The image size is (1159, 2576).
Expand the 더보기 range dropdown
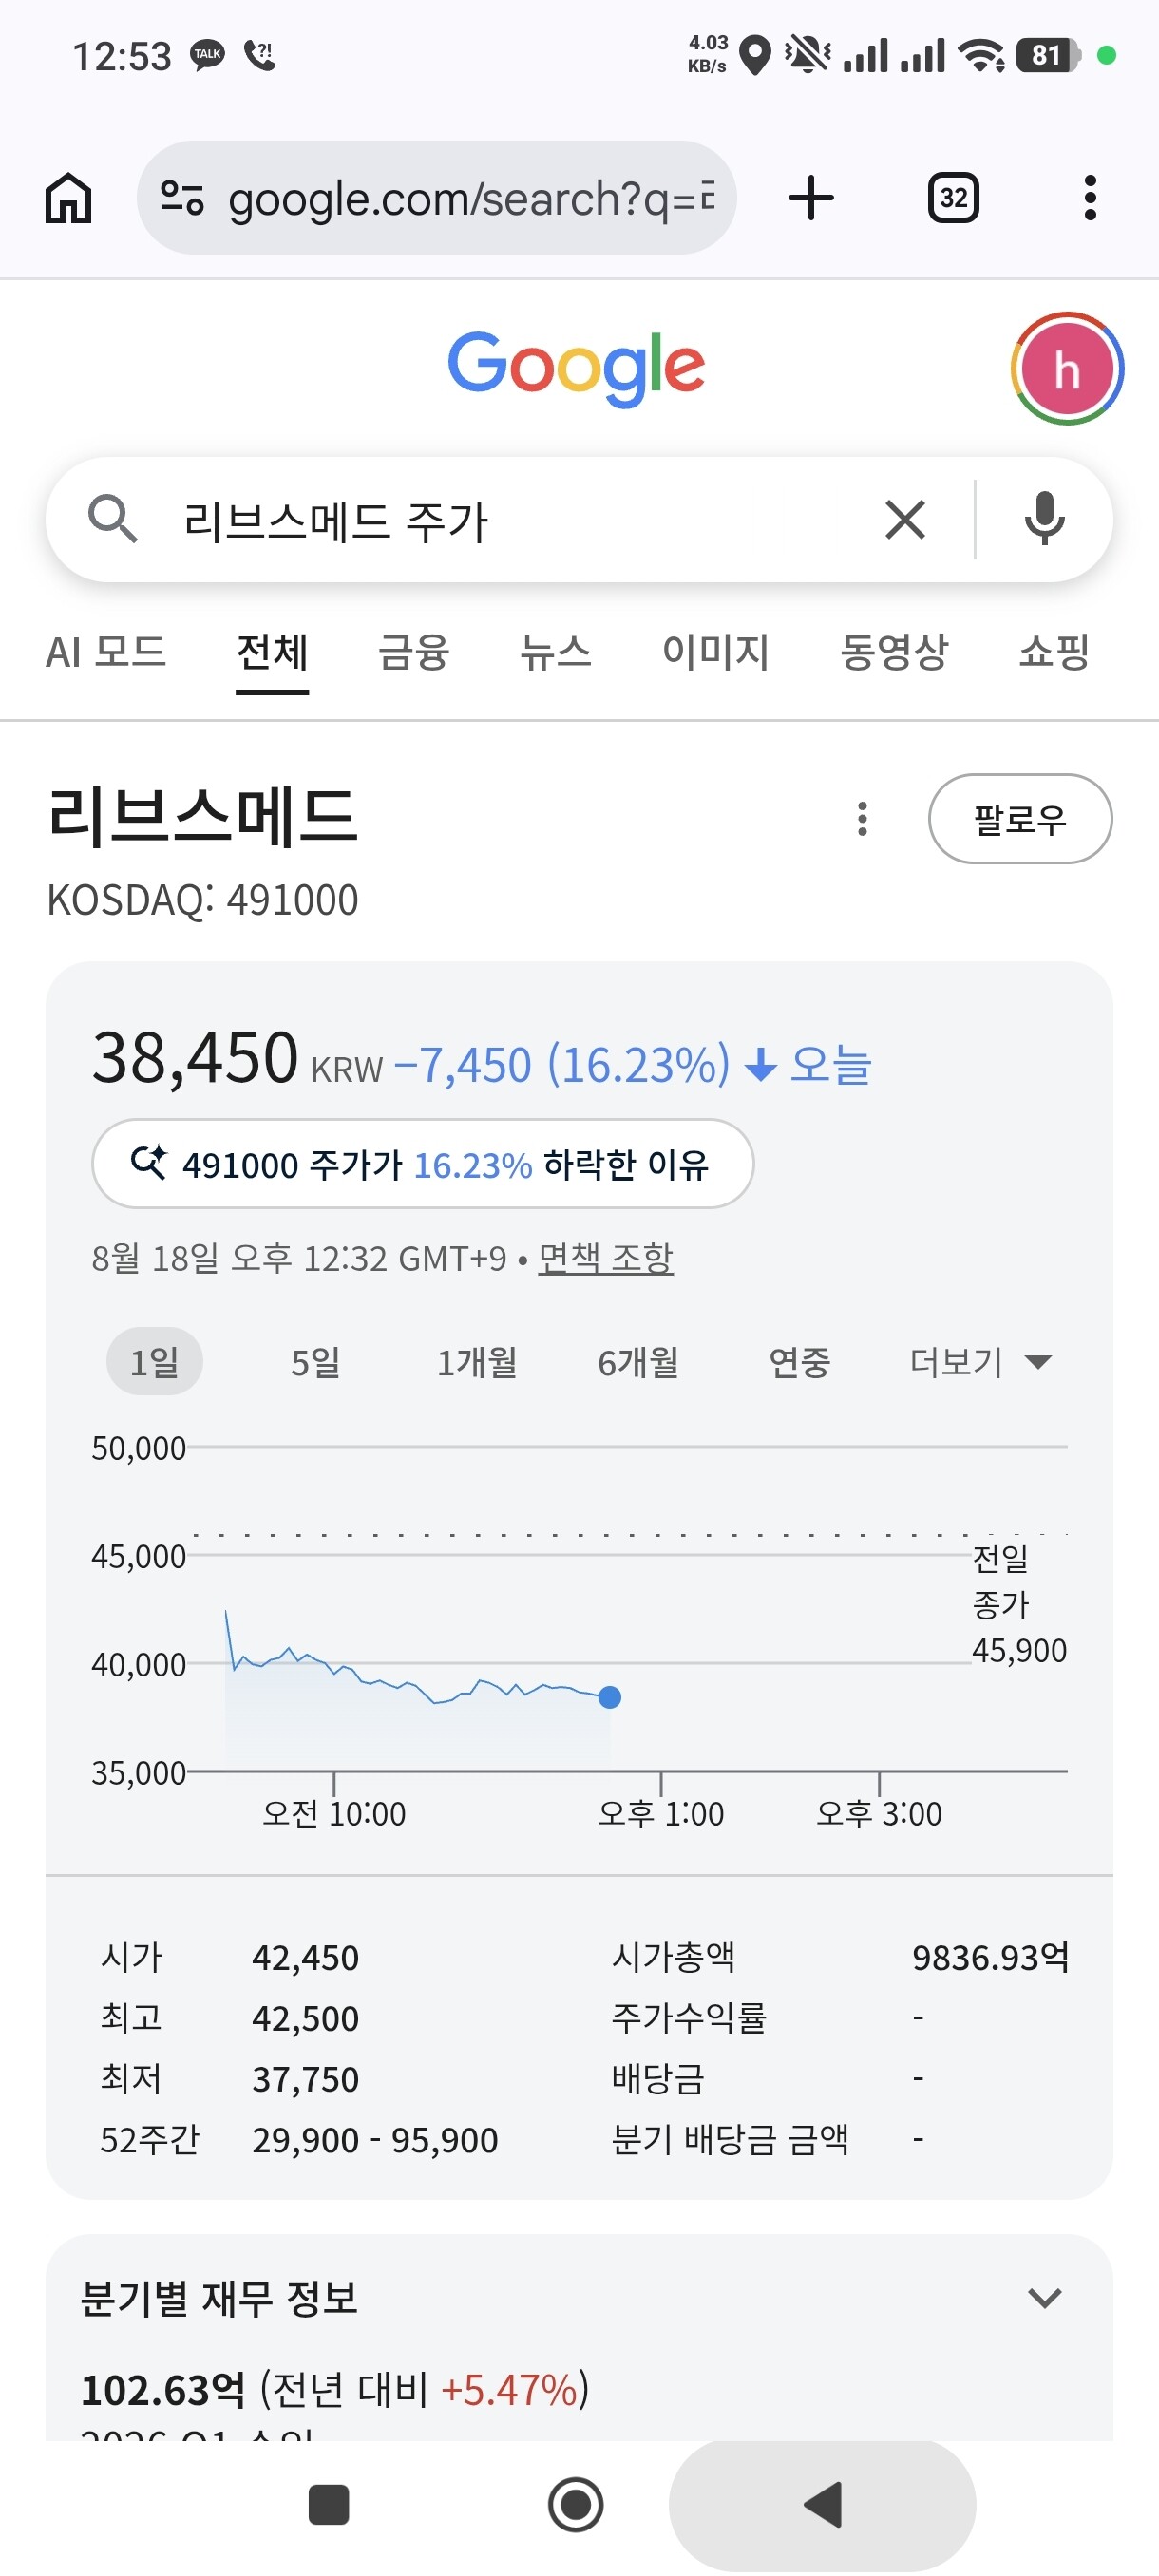coord(980,1361)
